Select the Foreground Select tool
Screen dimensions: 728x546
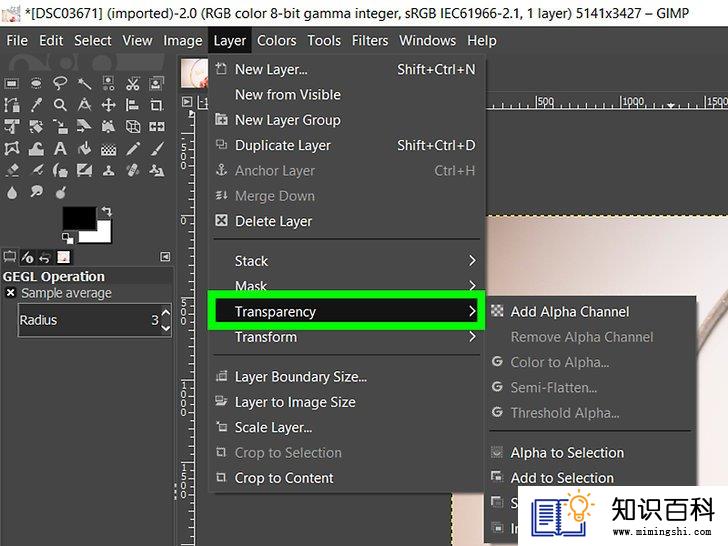(156, 84)
